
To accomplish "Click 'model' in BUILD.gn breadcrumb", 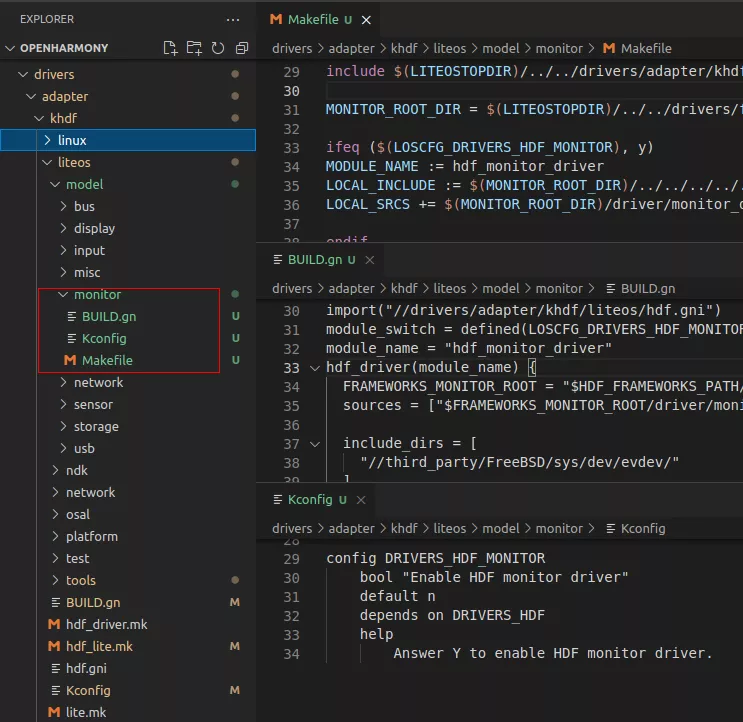I will coord(501,289).
